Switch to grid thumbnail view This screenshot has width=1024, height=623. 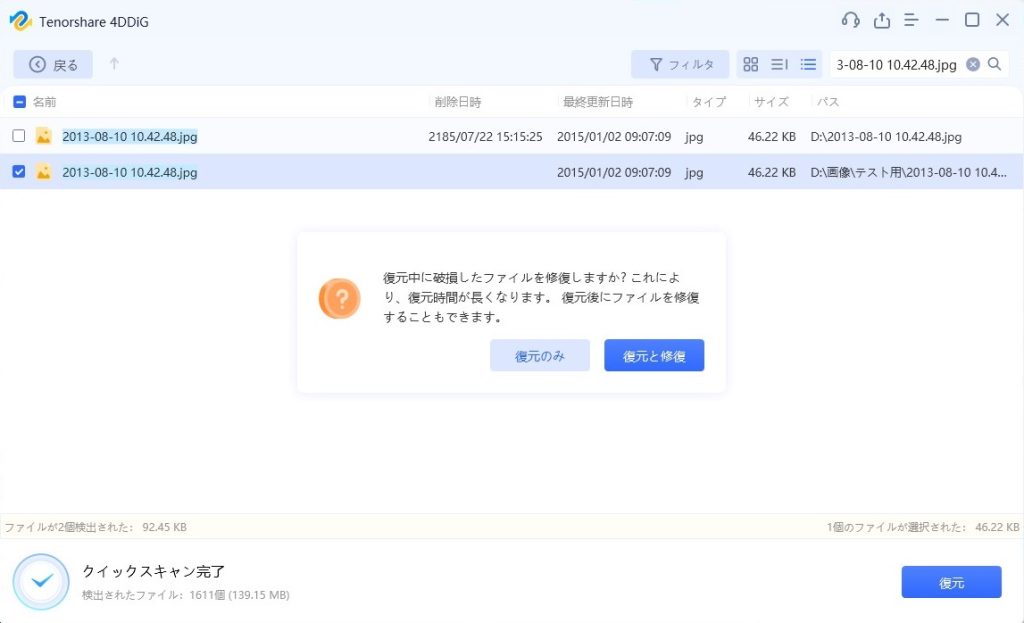[x=751, y=64]
